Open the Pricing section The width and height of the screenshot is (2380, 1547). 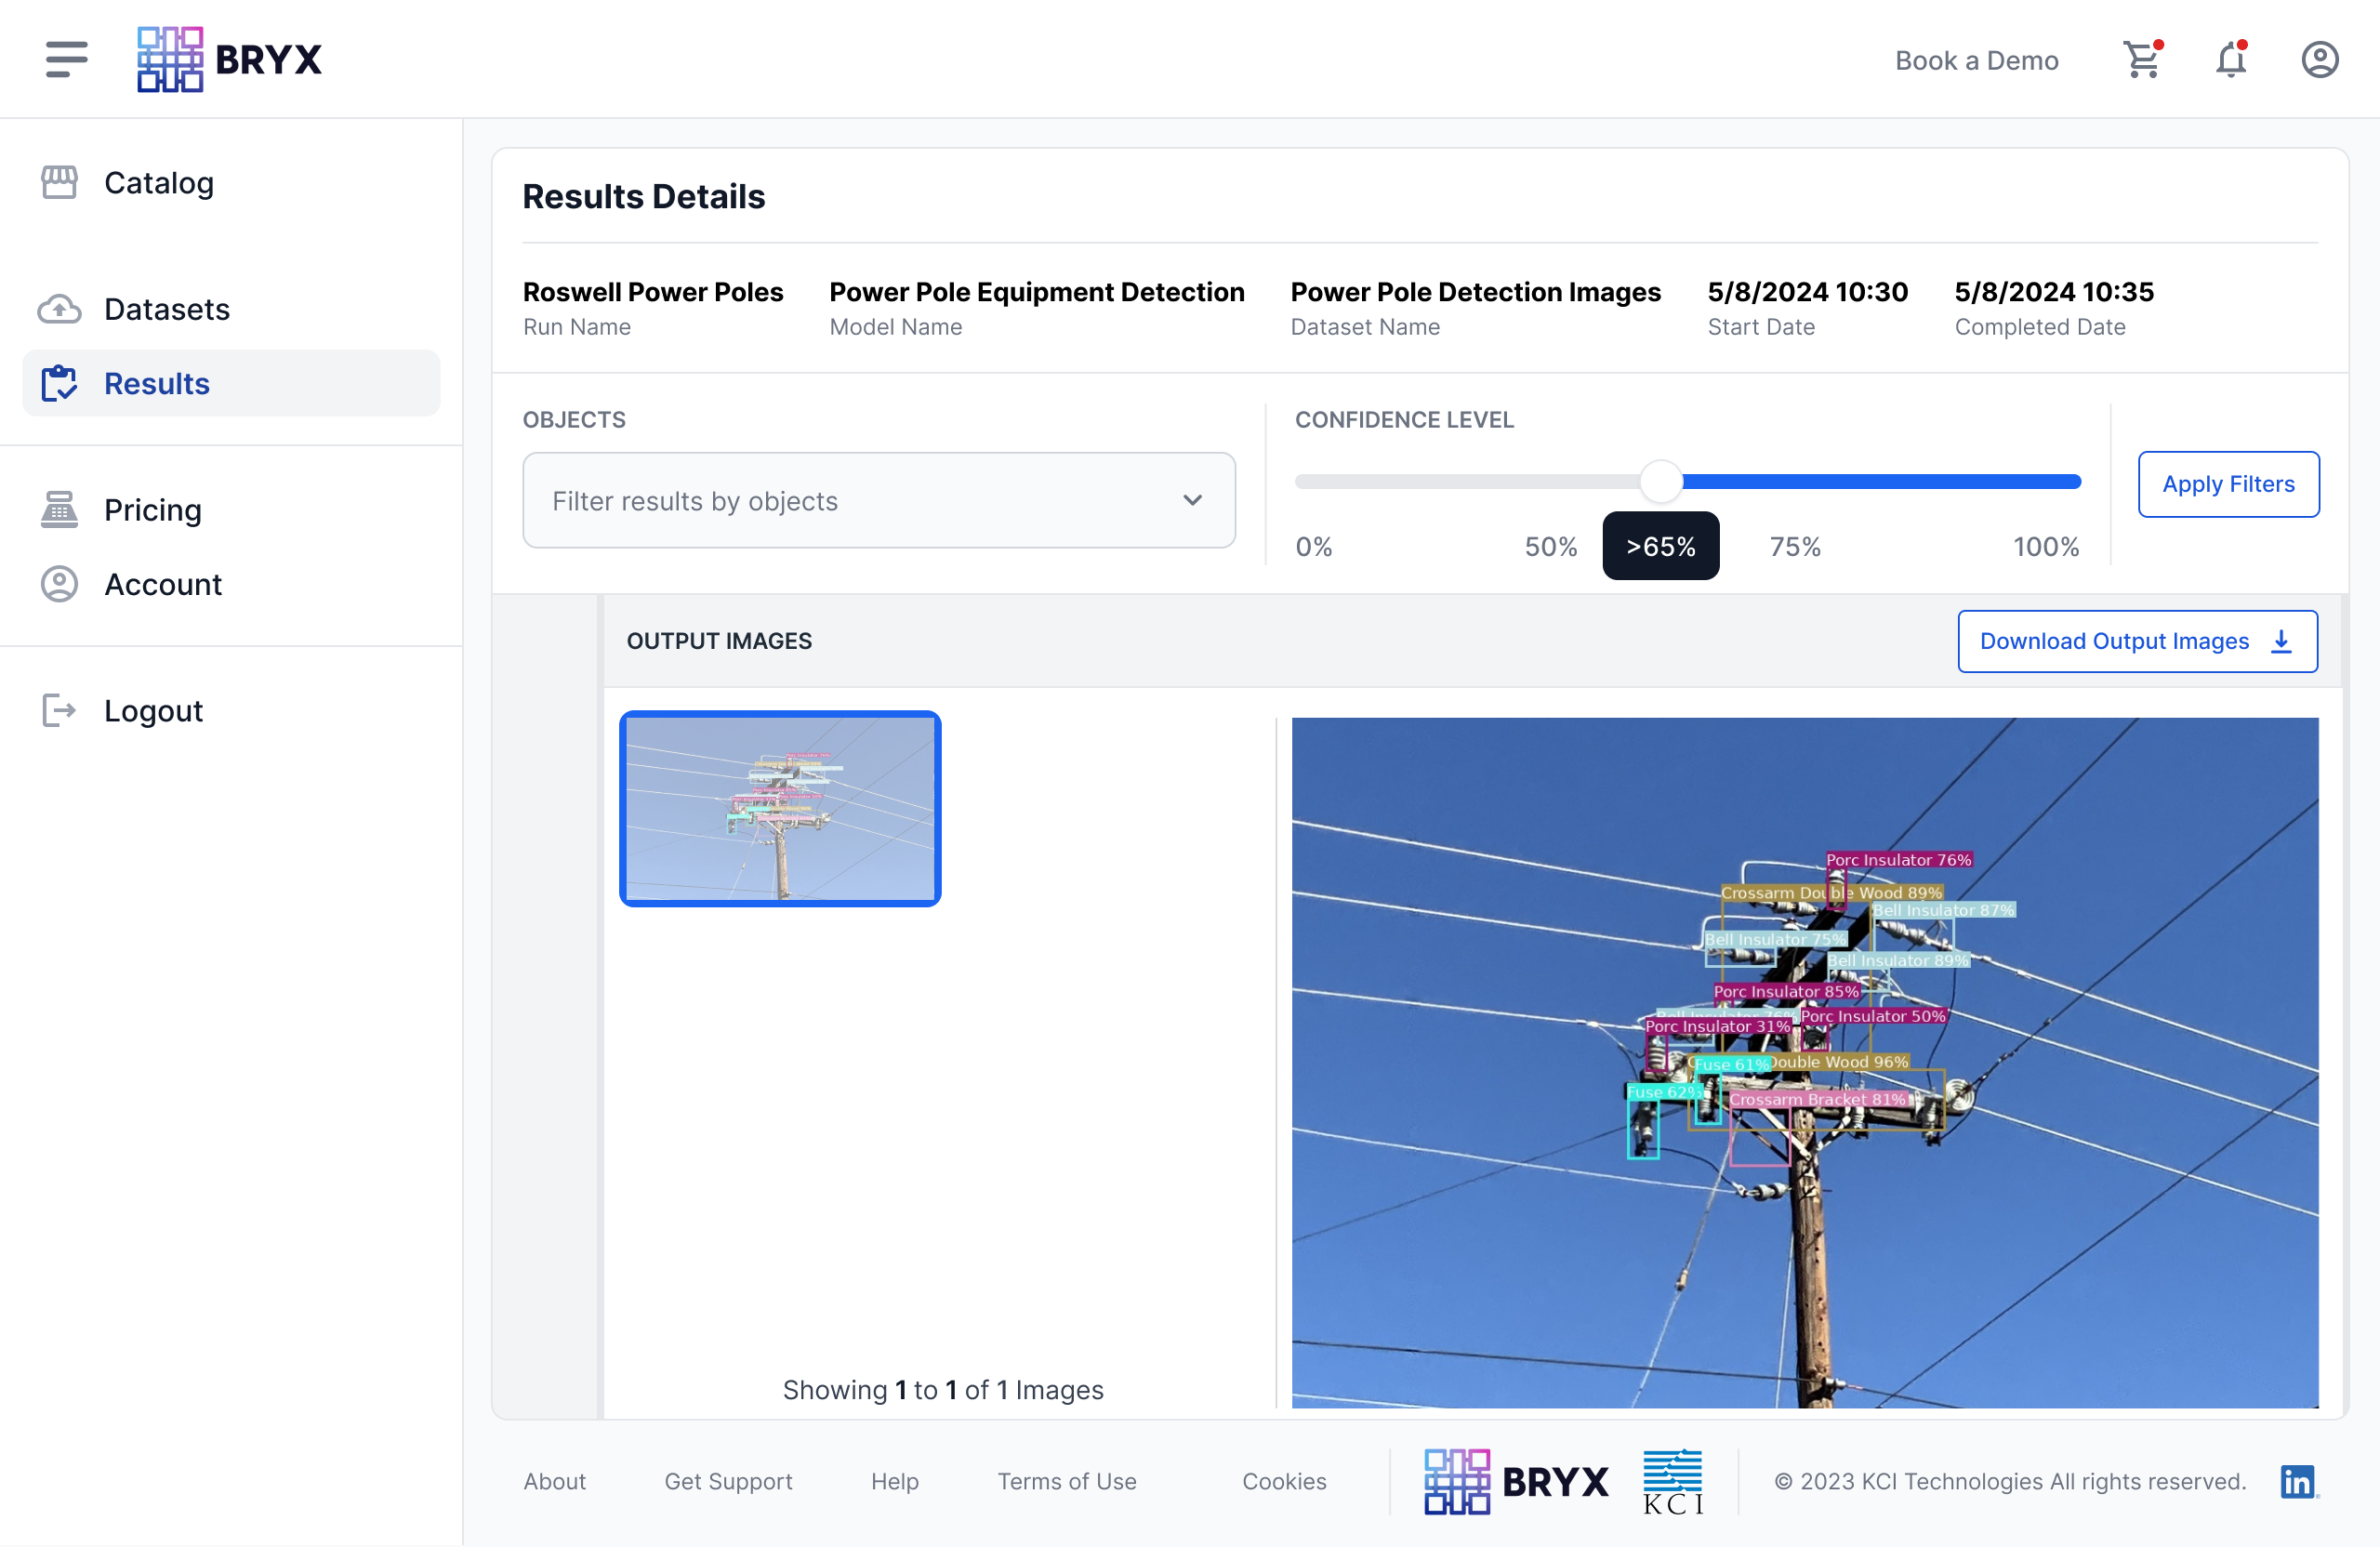(151, 509)
